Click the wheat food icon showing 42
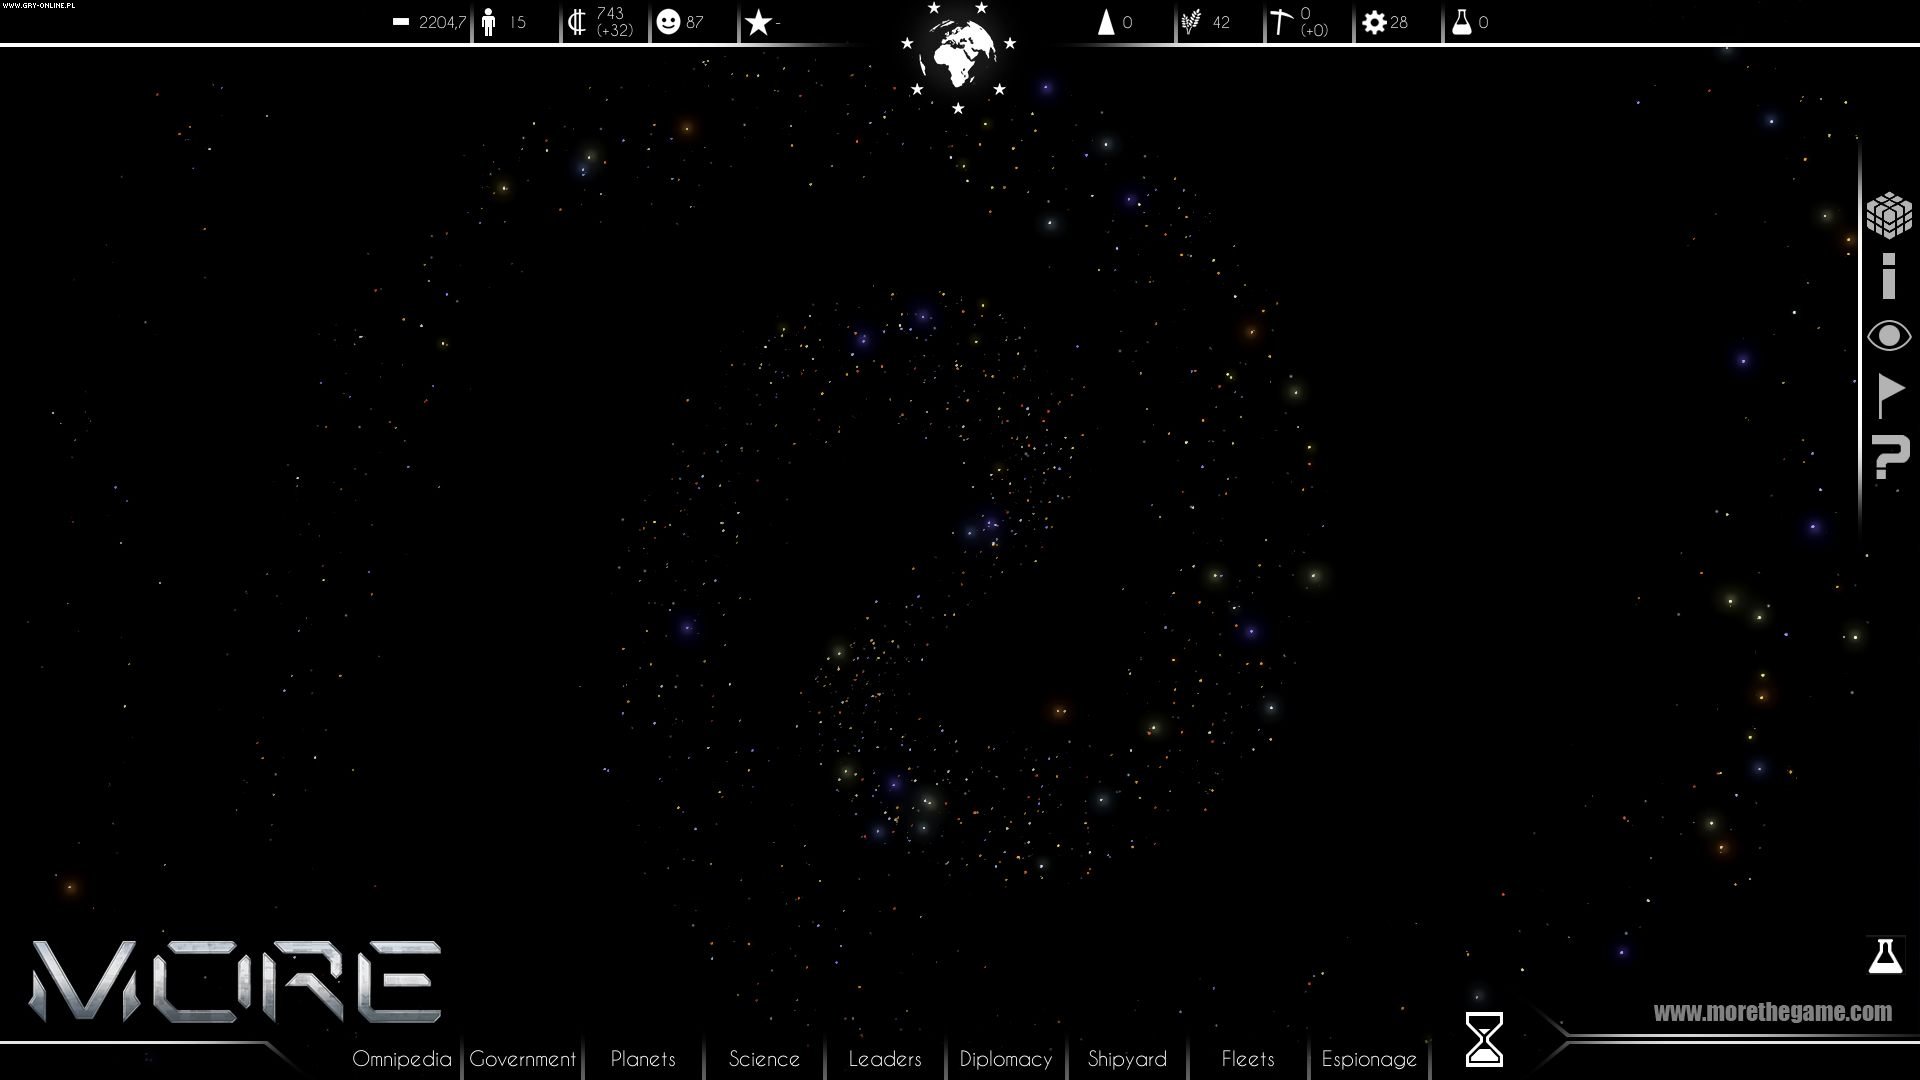 (x=1194, y=22)
